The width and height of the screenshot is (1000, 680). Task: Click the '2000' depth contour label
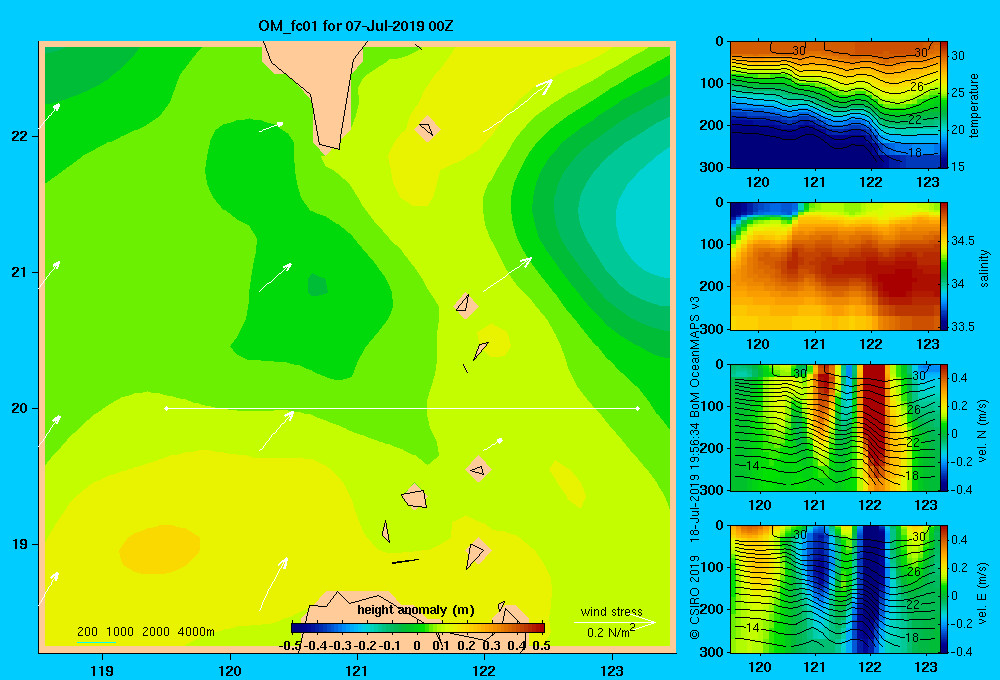156,632
